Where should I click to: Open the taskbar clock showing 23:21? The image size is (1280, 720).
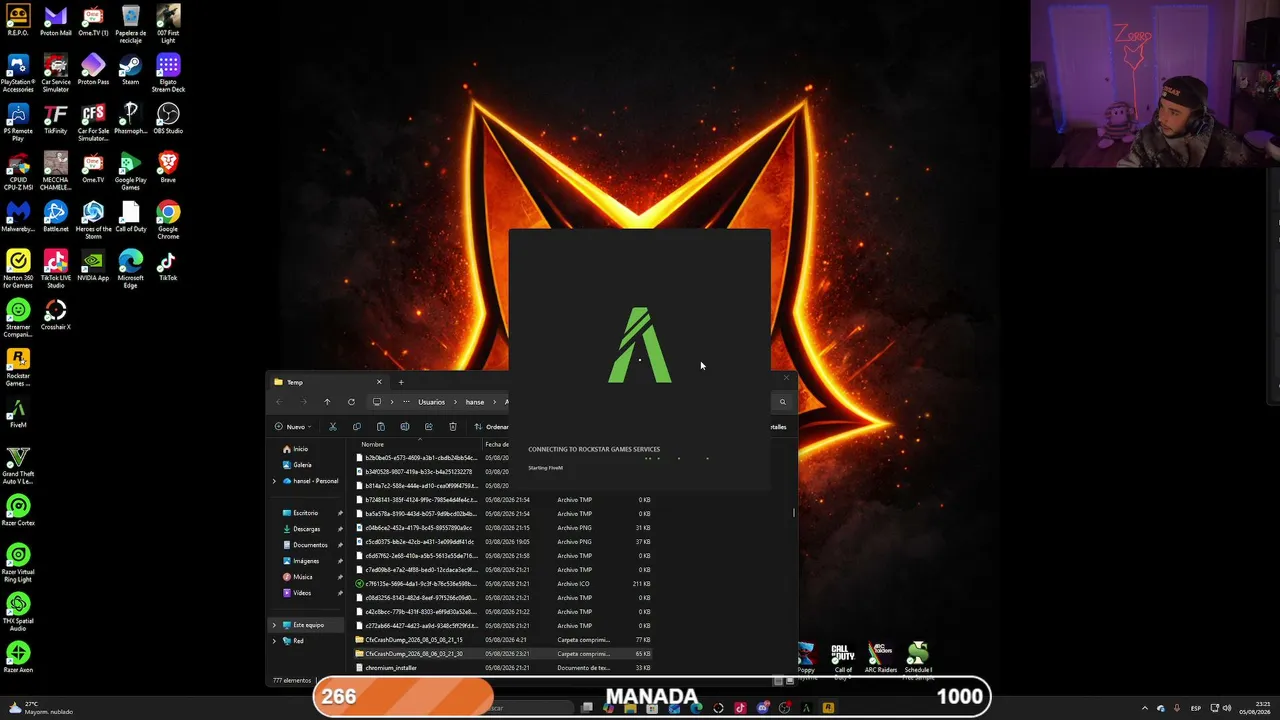click(x=1255, y=708)
